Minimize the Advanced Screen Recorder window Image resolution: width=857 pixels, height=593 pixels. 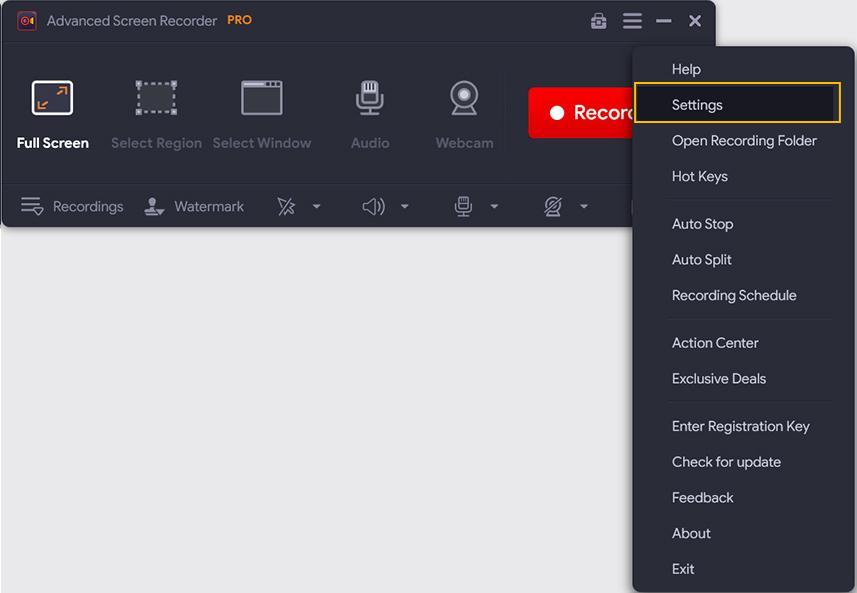(664, 21)
